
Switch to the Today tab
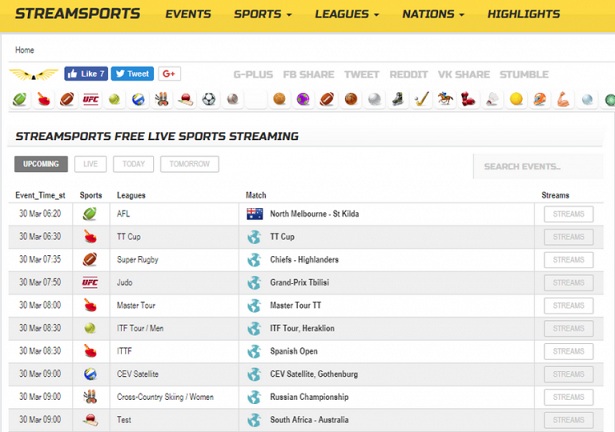point(133,164)
